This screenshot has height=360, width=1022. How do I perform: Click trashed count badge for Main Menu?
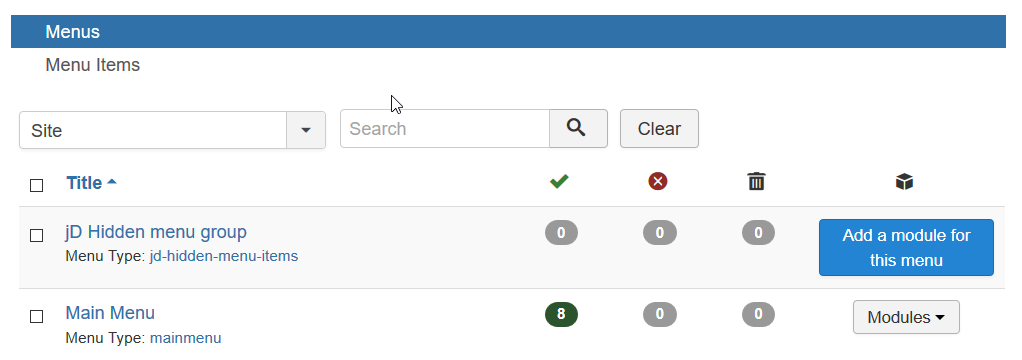(x=758, y=315)
